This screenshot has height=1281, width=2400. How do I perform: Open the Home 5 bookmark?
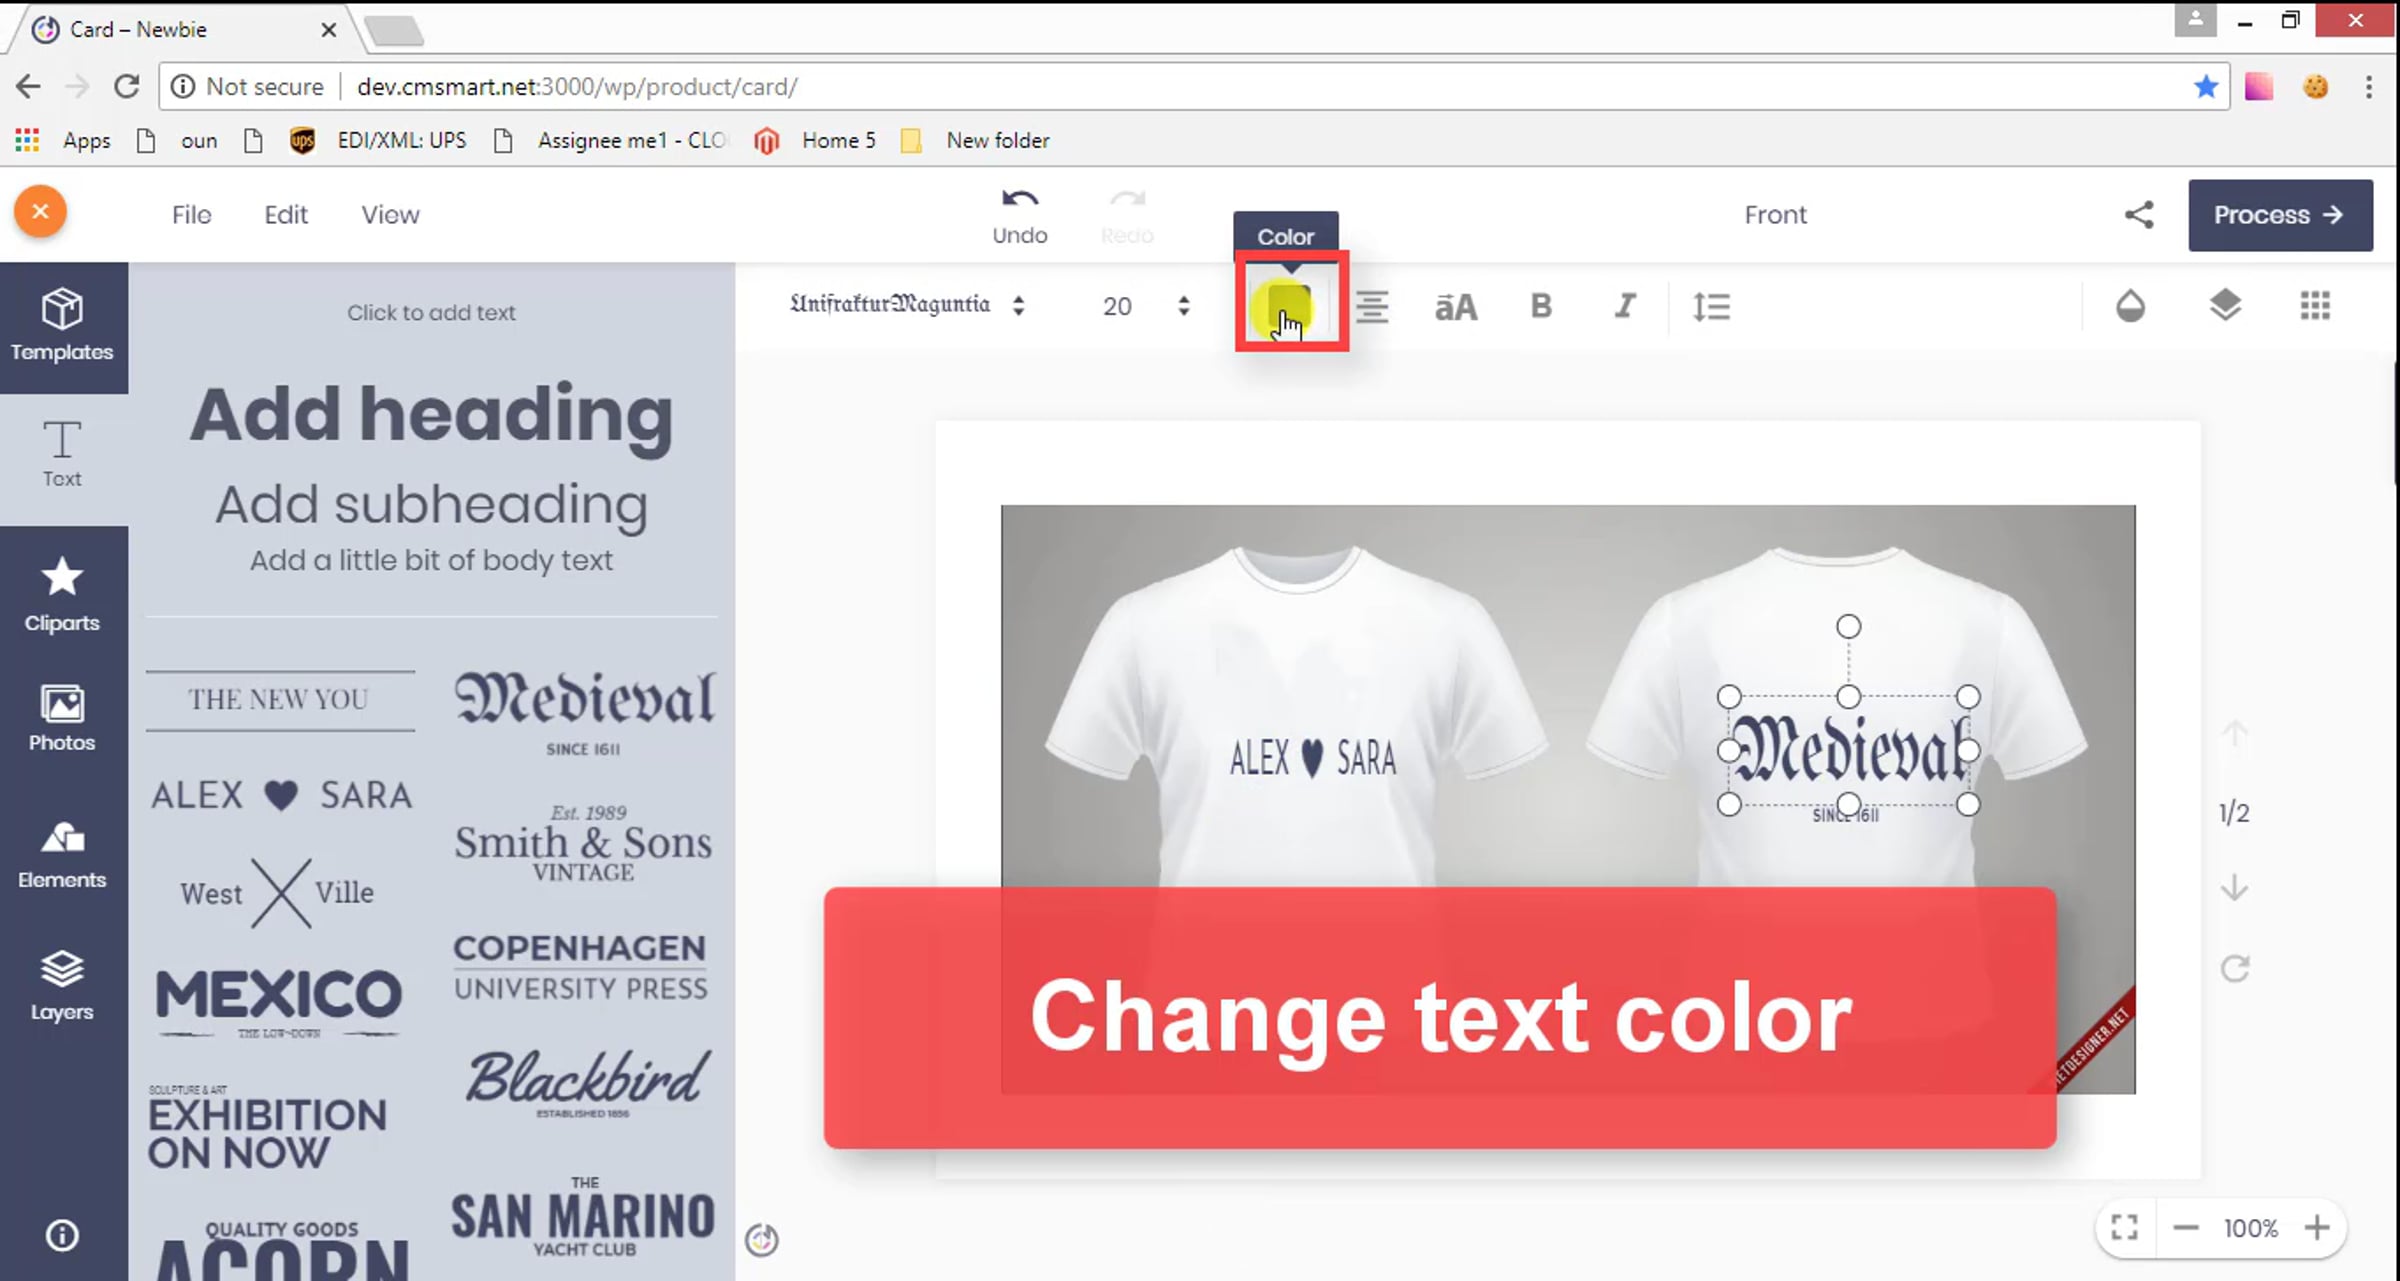coord(815,141)
